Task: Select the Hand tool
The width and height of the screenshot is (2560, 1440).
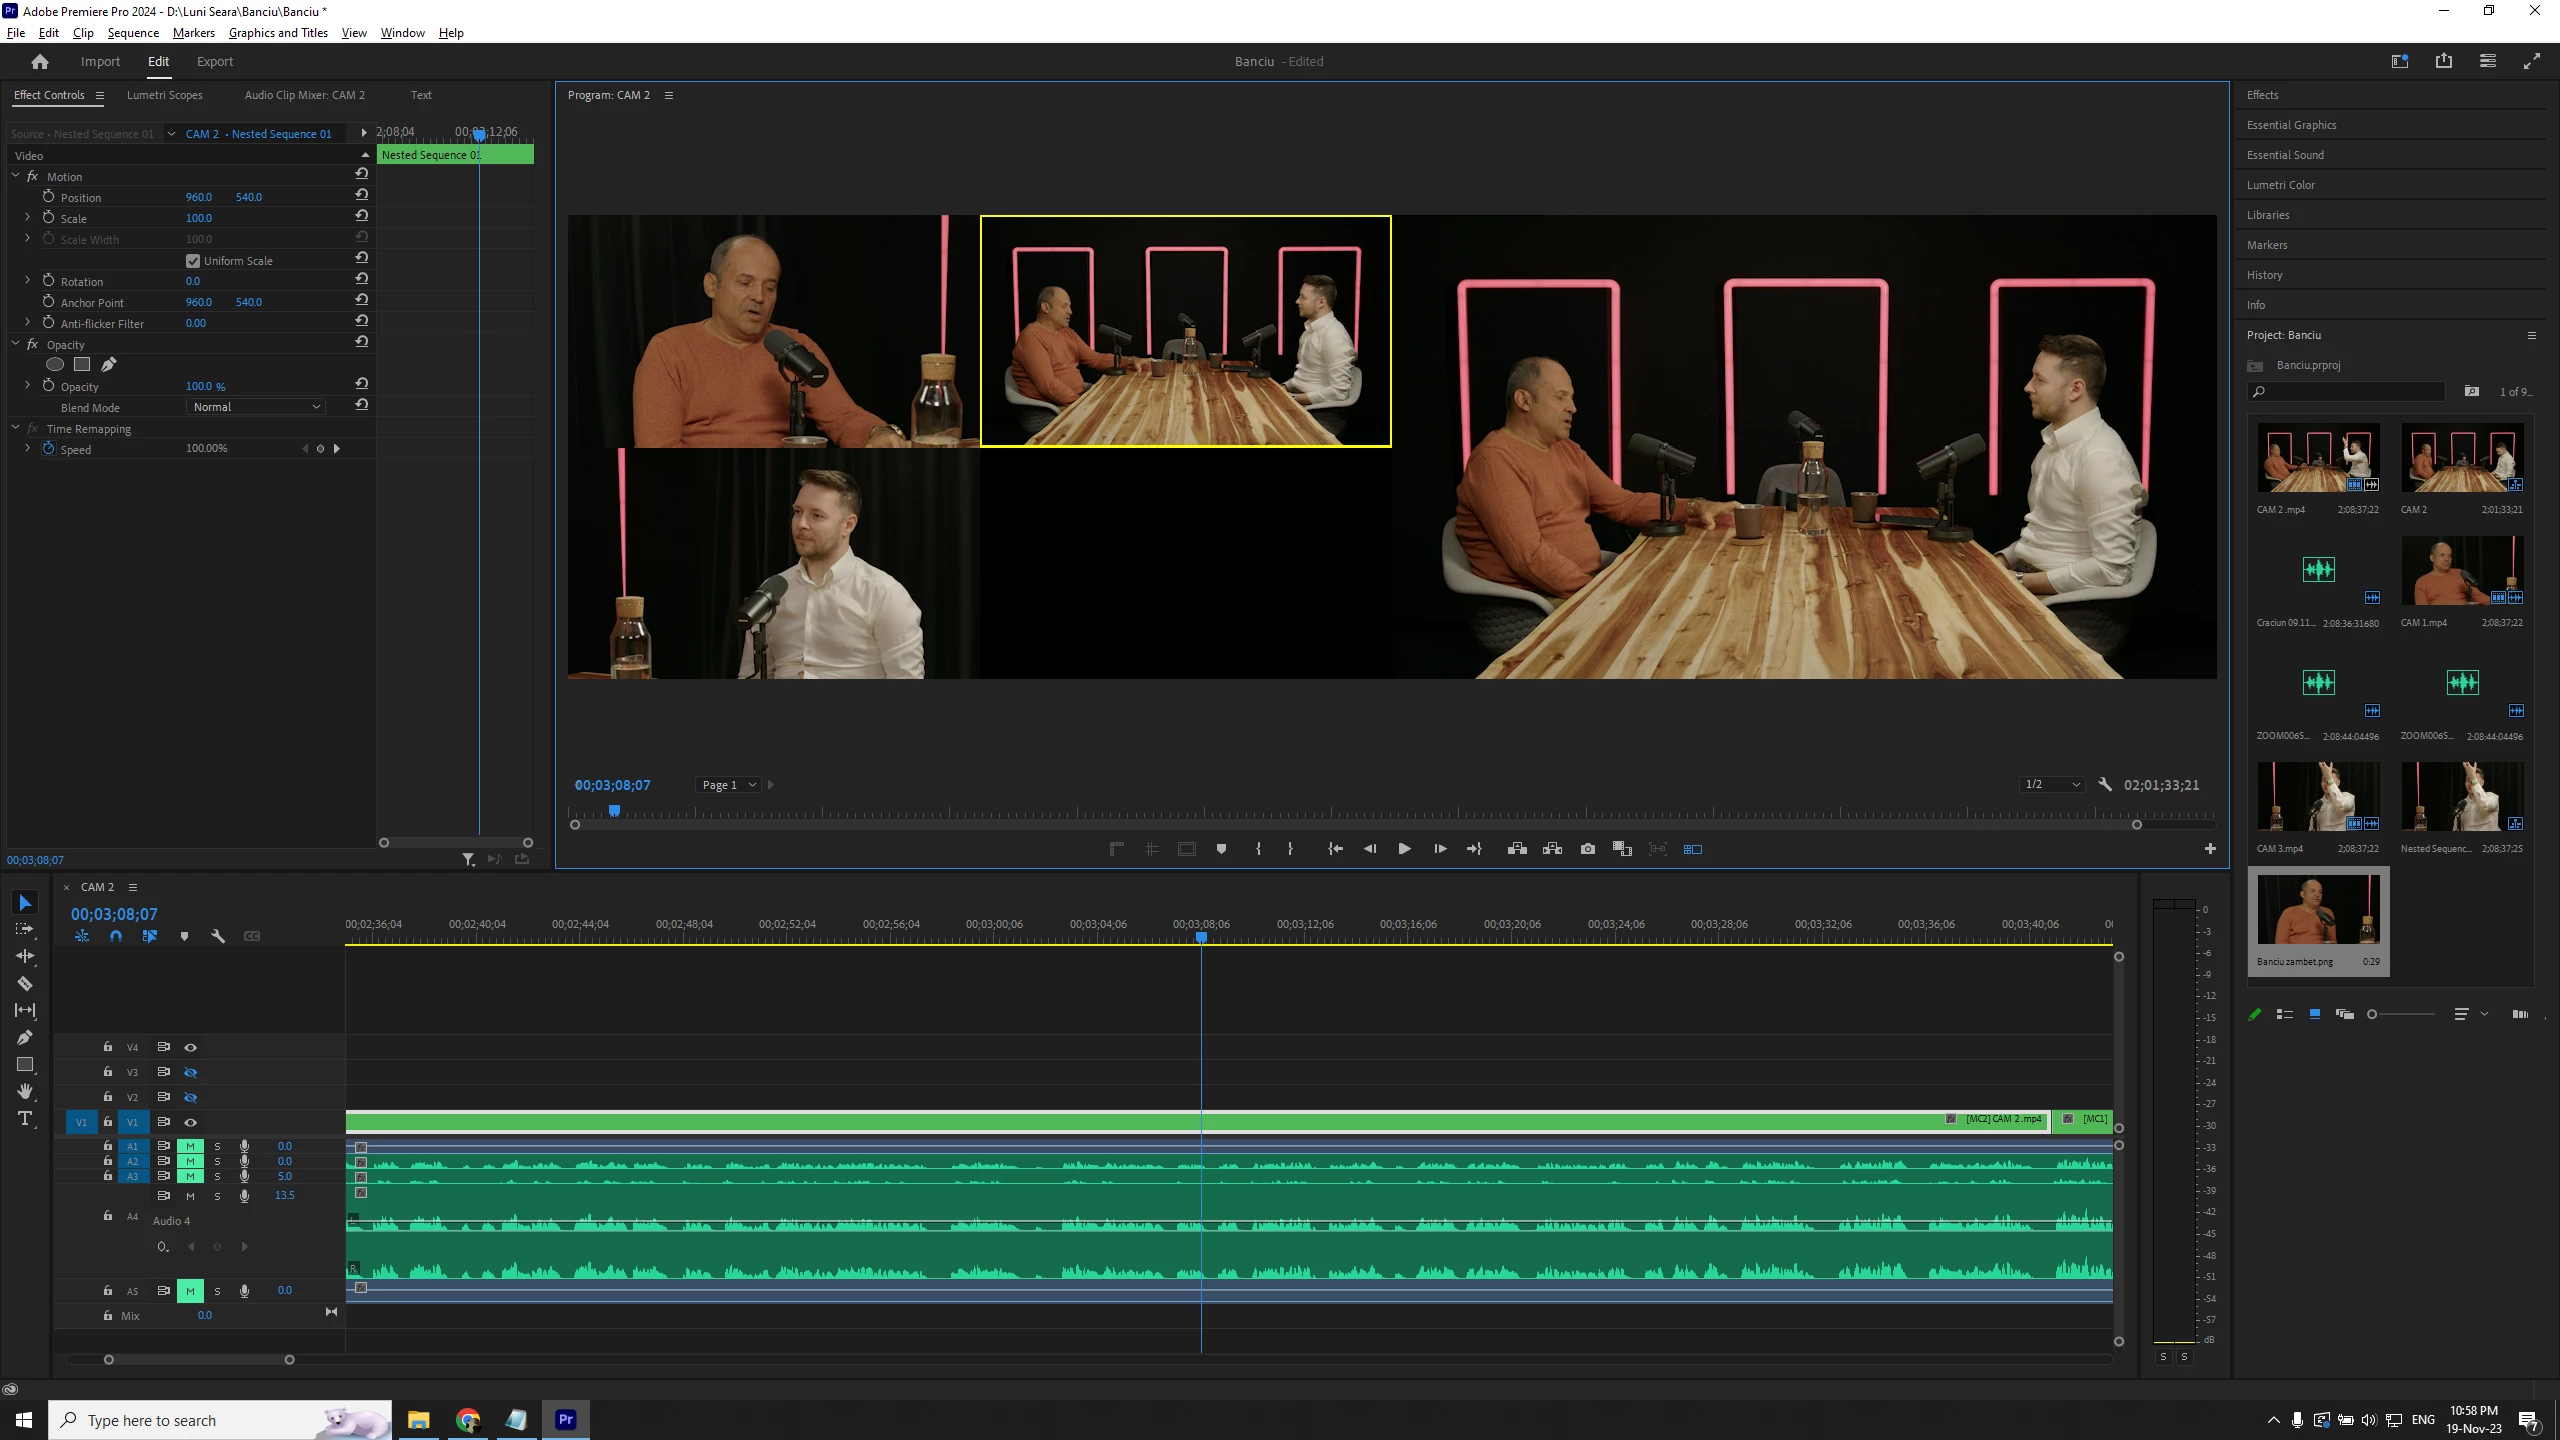Action: (x=25, y=1091)
